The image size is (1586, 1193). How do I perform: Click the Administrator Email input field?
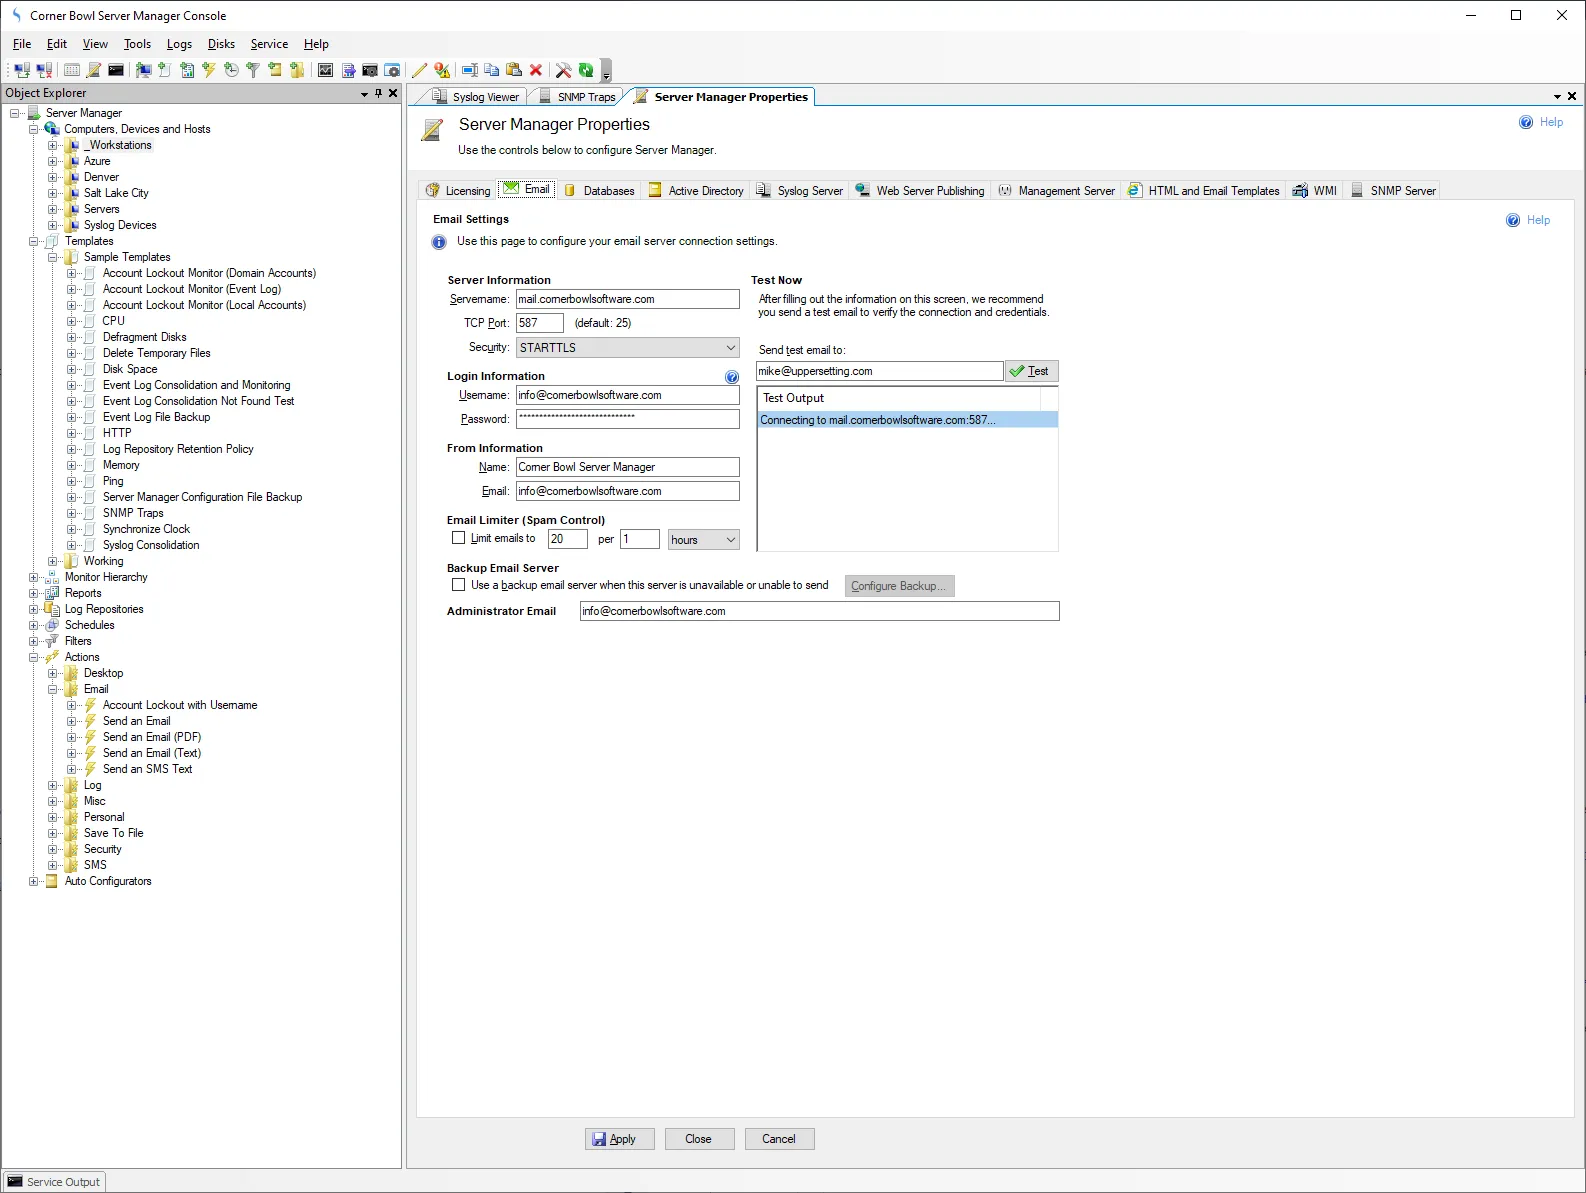pos(820,611)
